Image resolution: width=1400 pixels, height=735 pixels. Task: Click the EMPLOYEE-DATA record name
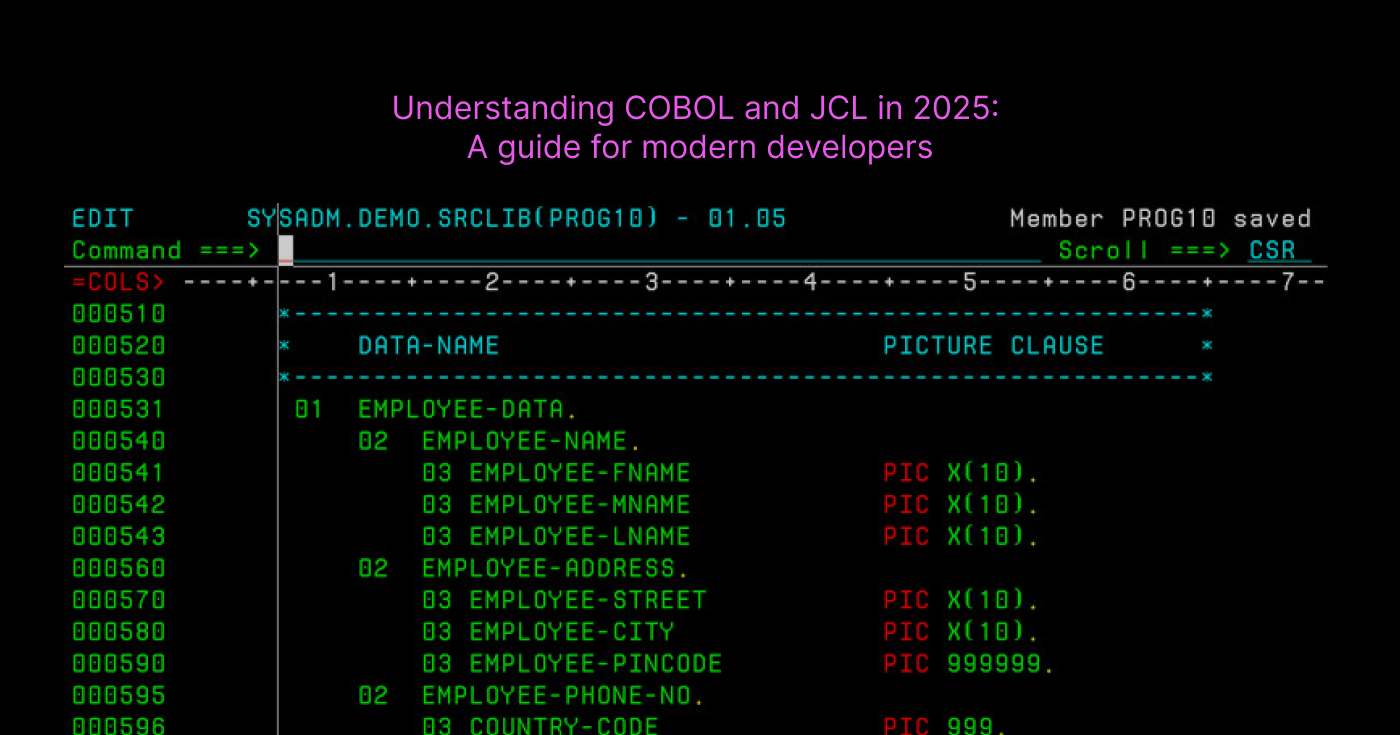tap(467, 409)
